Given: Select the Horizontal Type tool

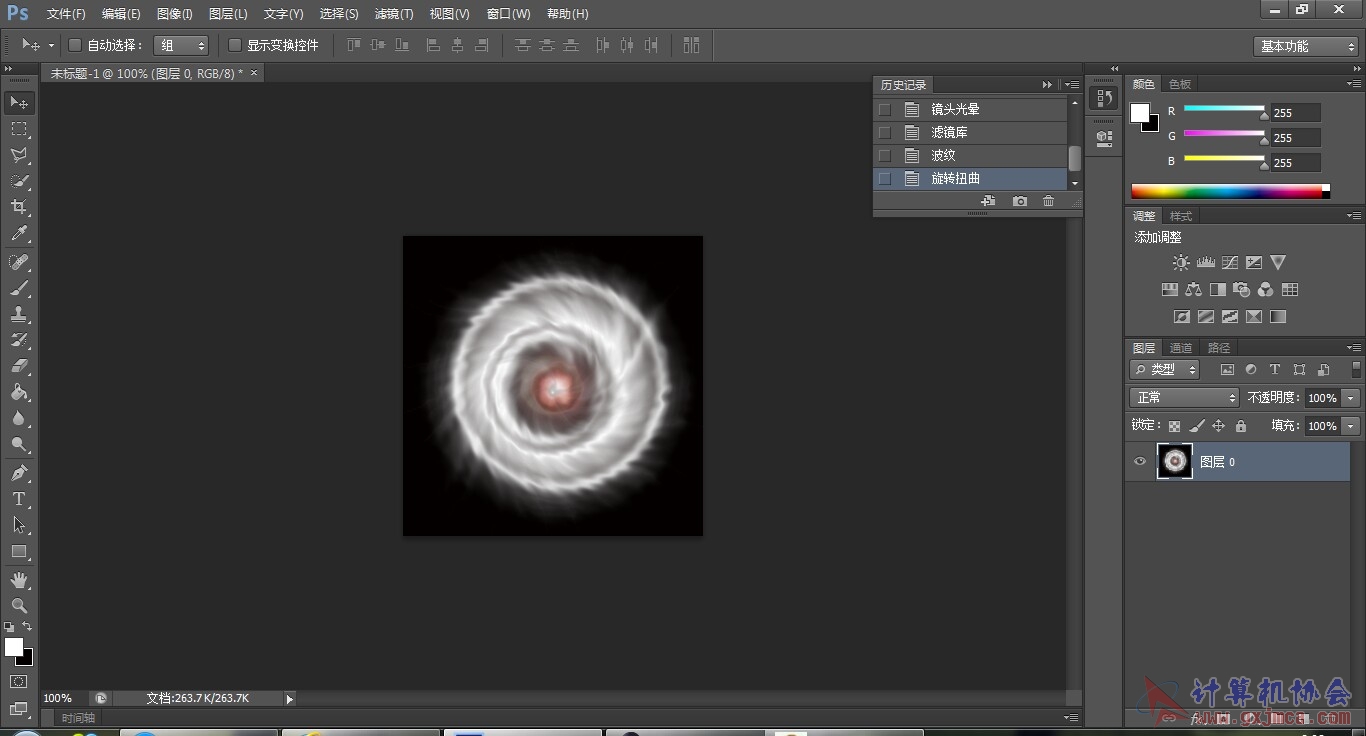Looking at the screenshot, I should [x=19, y=498].
